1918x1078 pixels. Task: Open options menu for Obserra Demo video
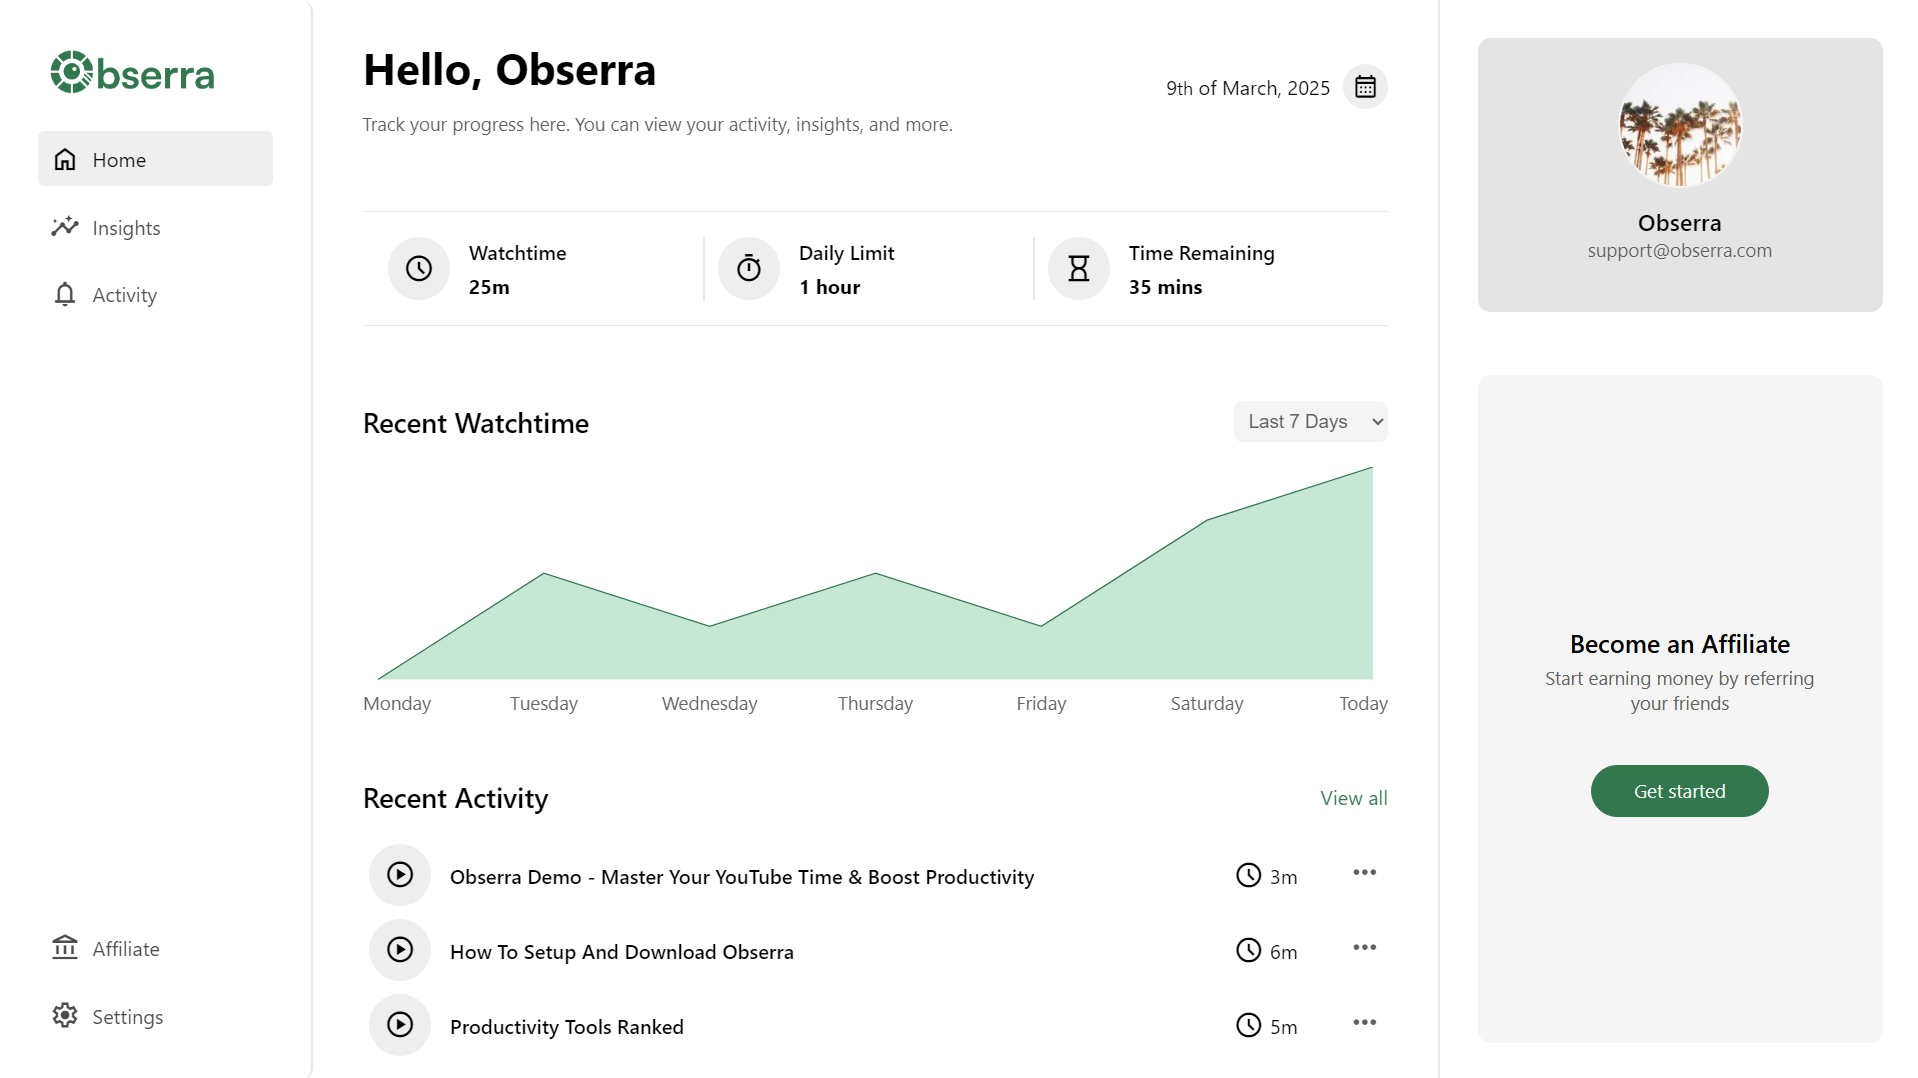(x=1364, y=872)
